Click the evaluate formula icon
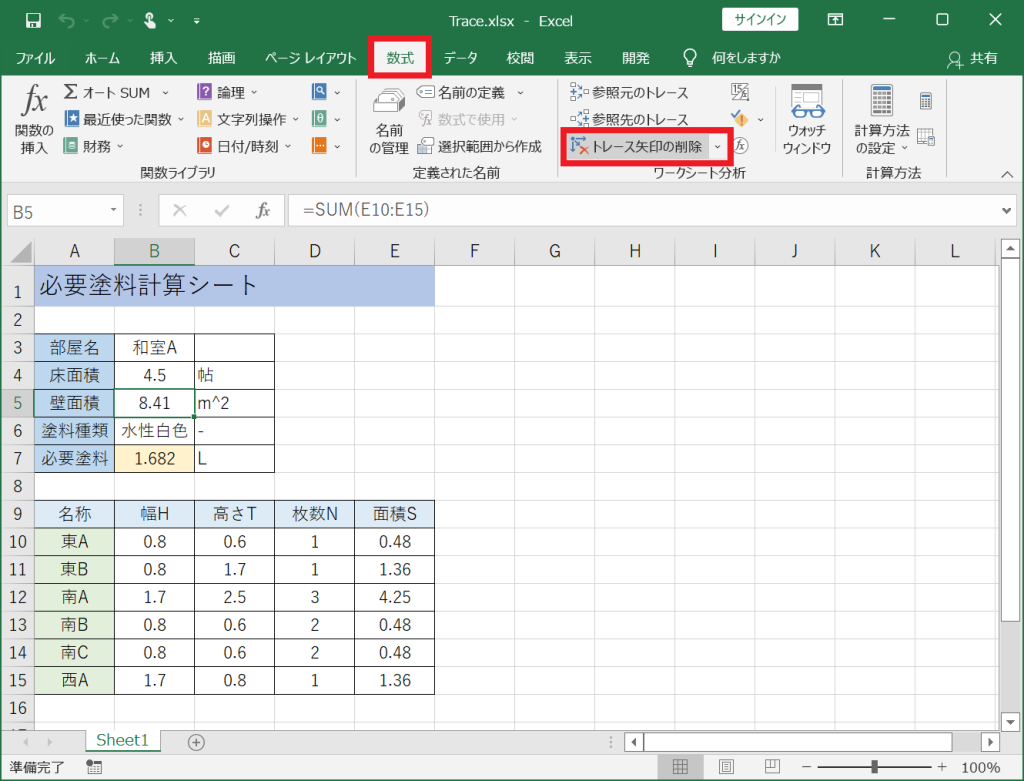This screenshot has width=1024, height=781. (x=740, y=146)
